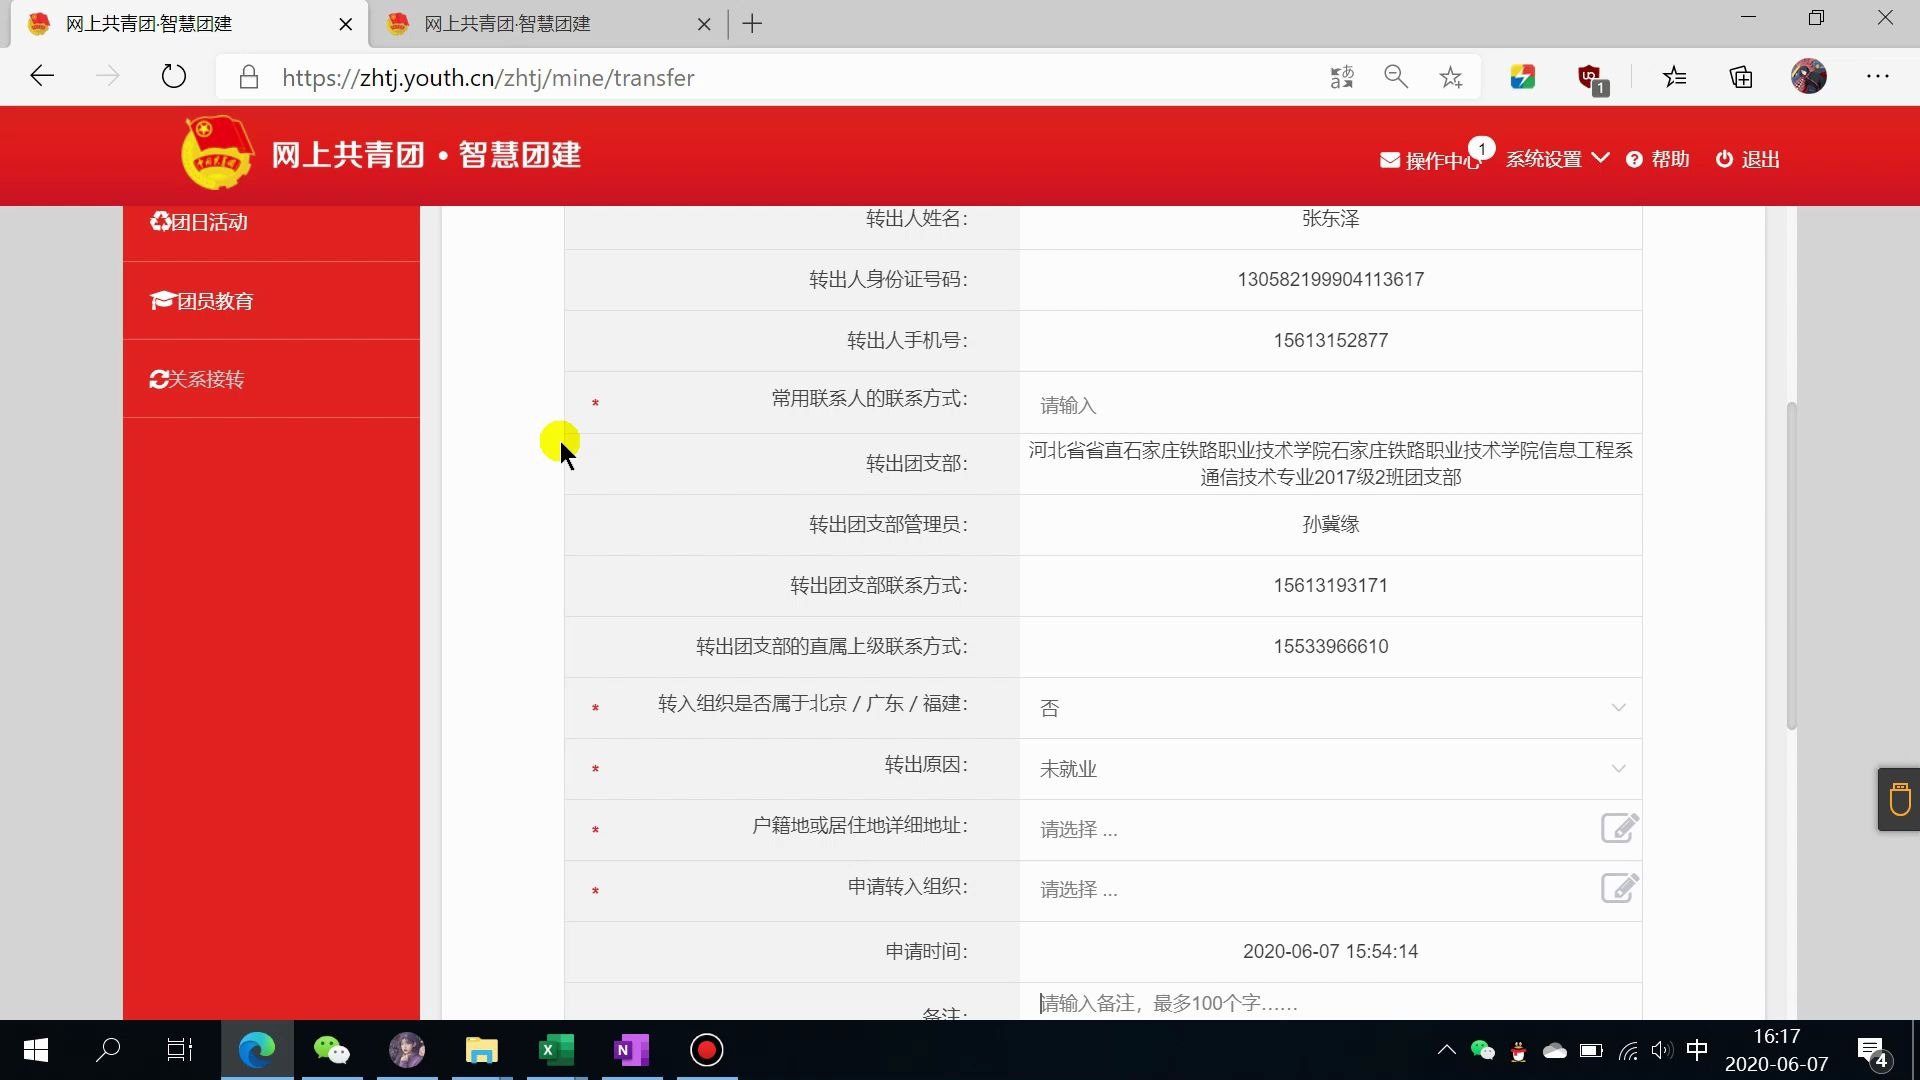The height and width of the screenshot is (1080, 1920).
Task: Open a new browser tab
Action: coord(753,24)
